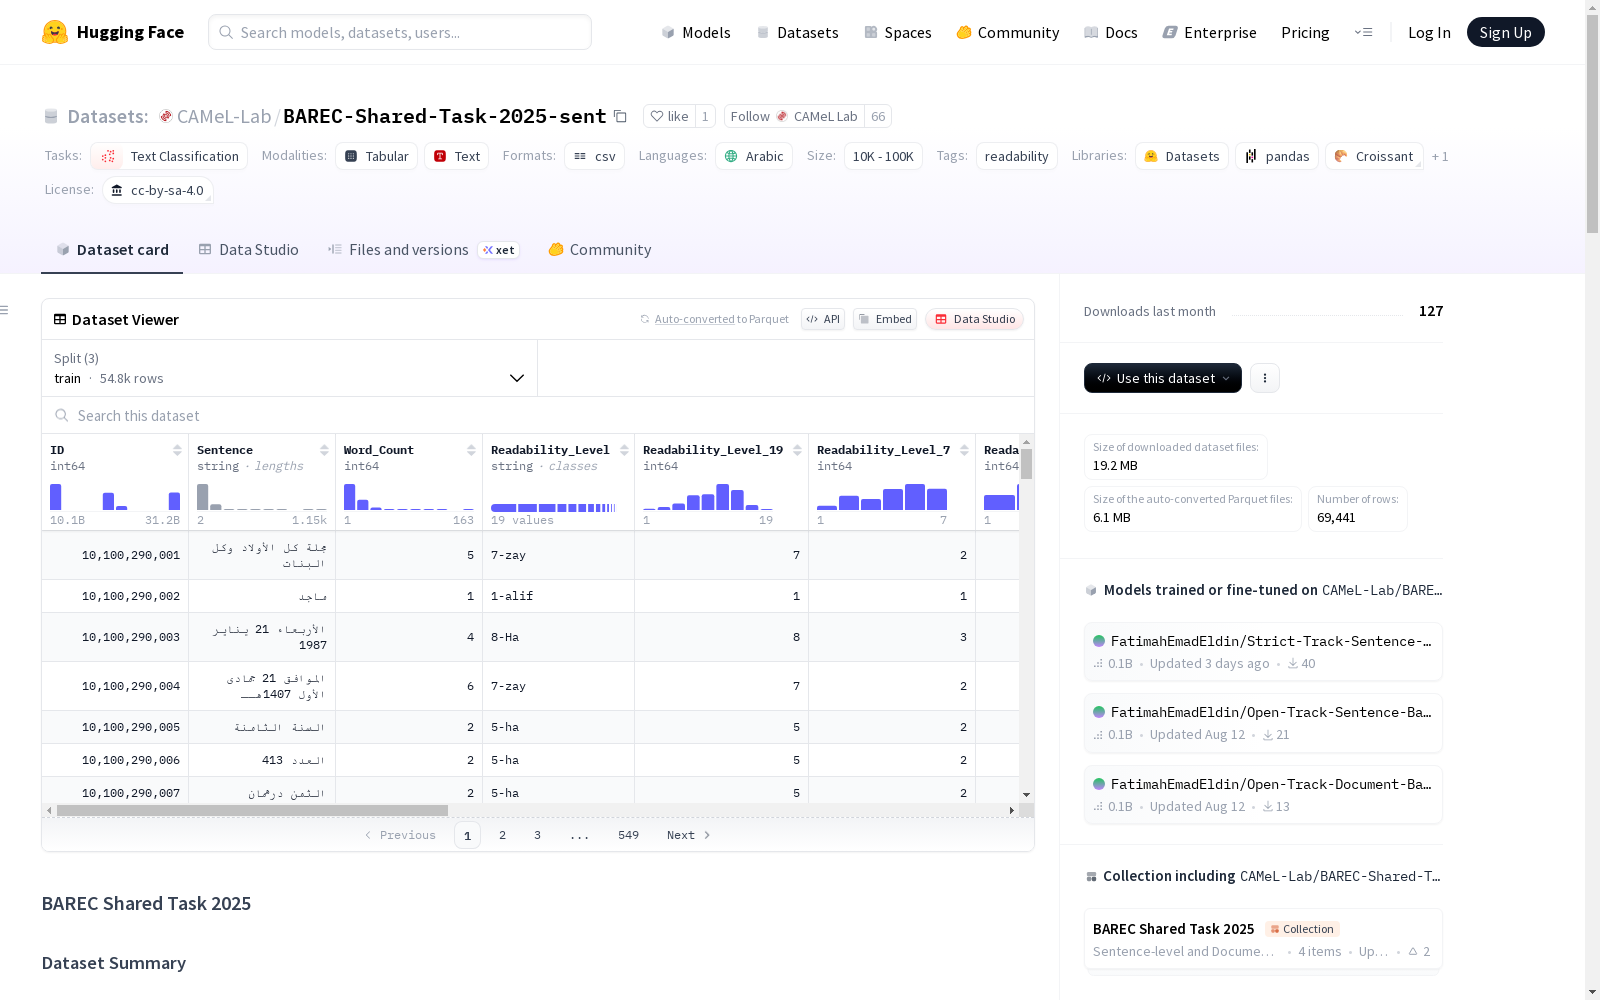Image resolution: width=1600 pixels, height=1000 pixels.
Task: Open the API button in Dataset Viewer
Action: 823,319
